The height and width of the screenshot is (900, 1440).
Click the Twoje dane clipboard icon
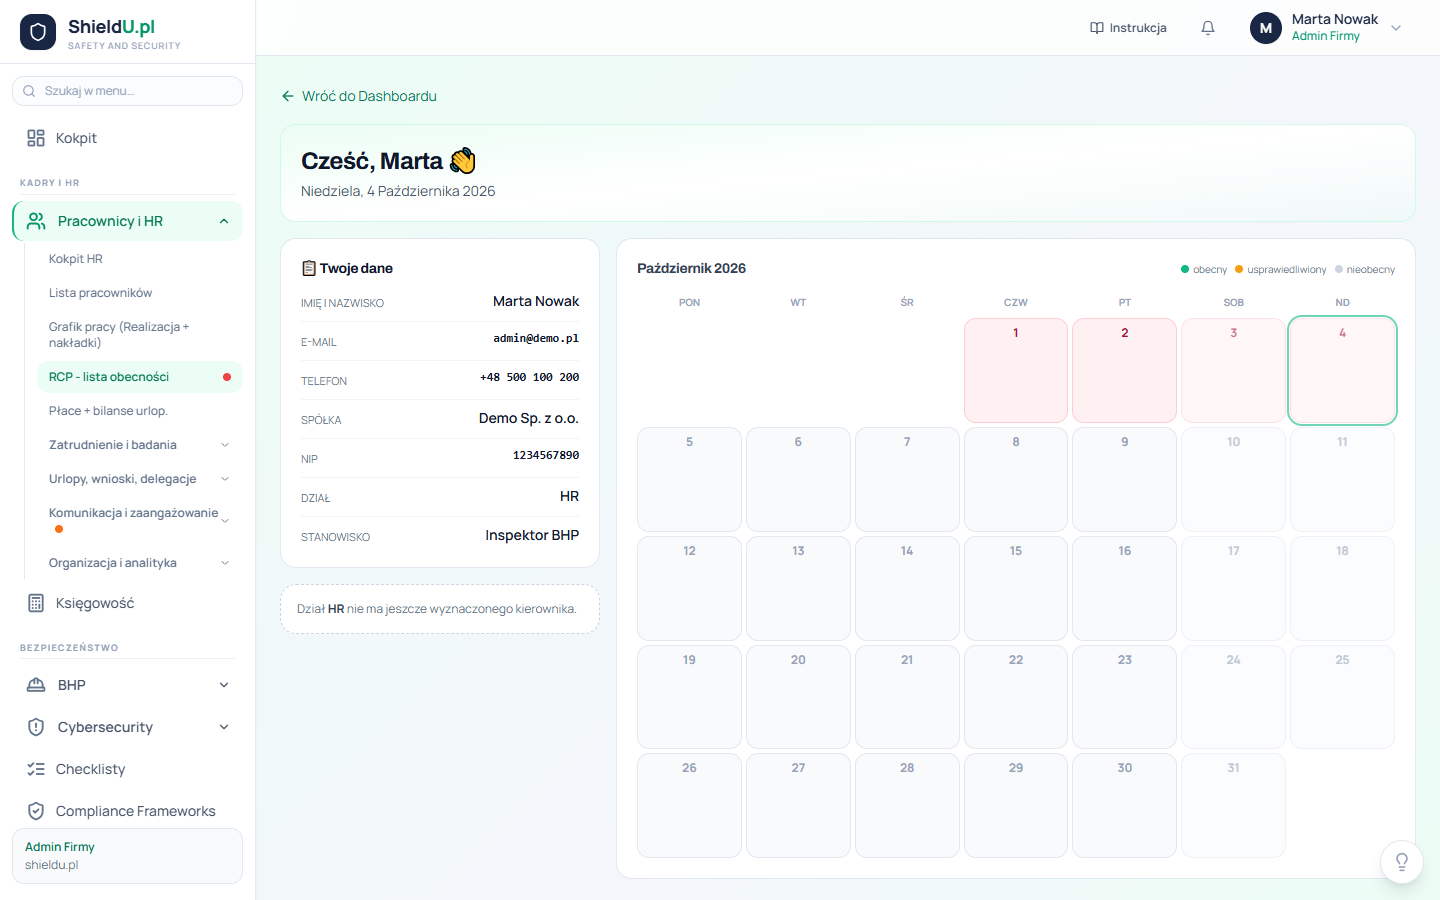click(309, 268)
